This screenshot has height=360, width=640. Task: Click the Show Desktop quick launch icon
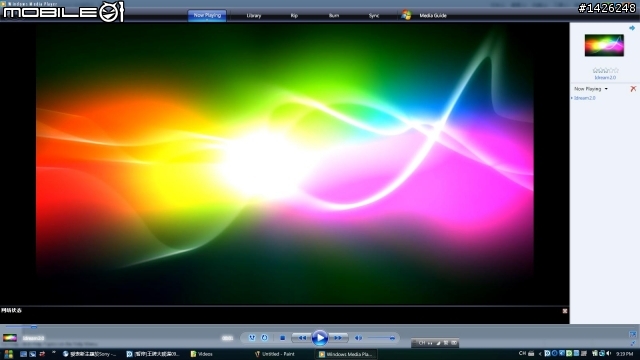pos(23,354)
